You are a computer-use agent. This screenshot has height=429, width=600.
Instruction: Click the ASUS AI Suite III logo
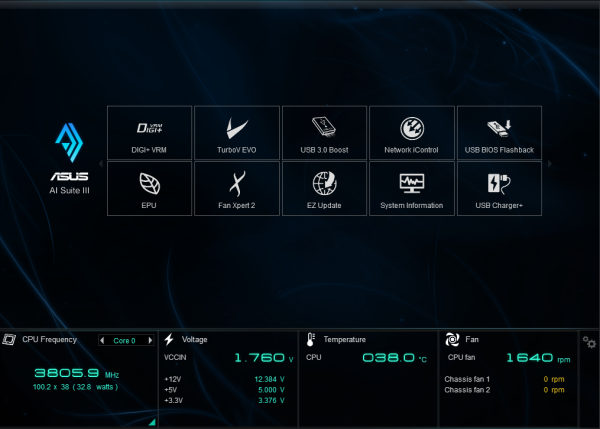(69, 158)
